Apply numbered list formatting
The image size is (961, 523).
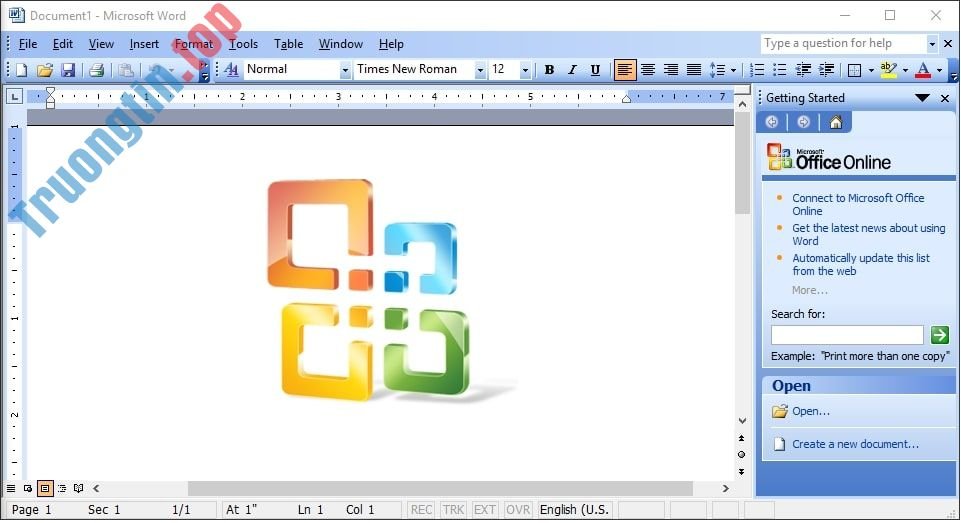point(758,70)
